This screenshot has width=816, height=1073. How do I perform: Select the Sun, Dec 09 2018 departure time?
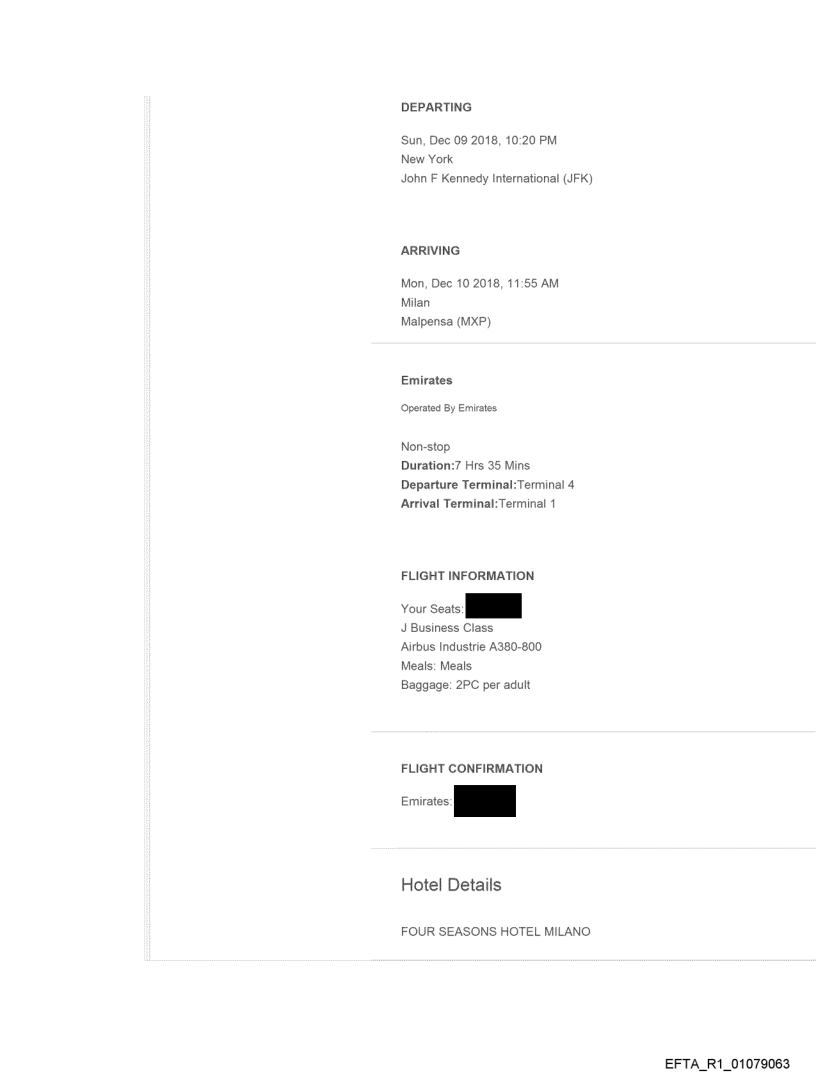[478, 140]
